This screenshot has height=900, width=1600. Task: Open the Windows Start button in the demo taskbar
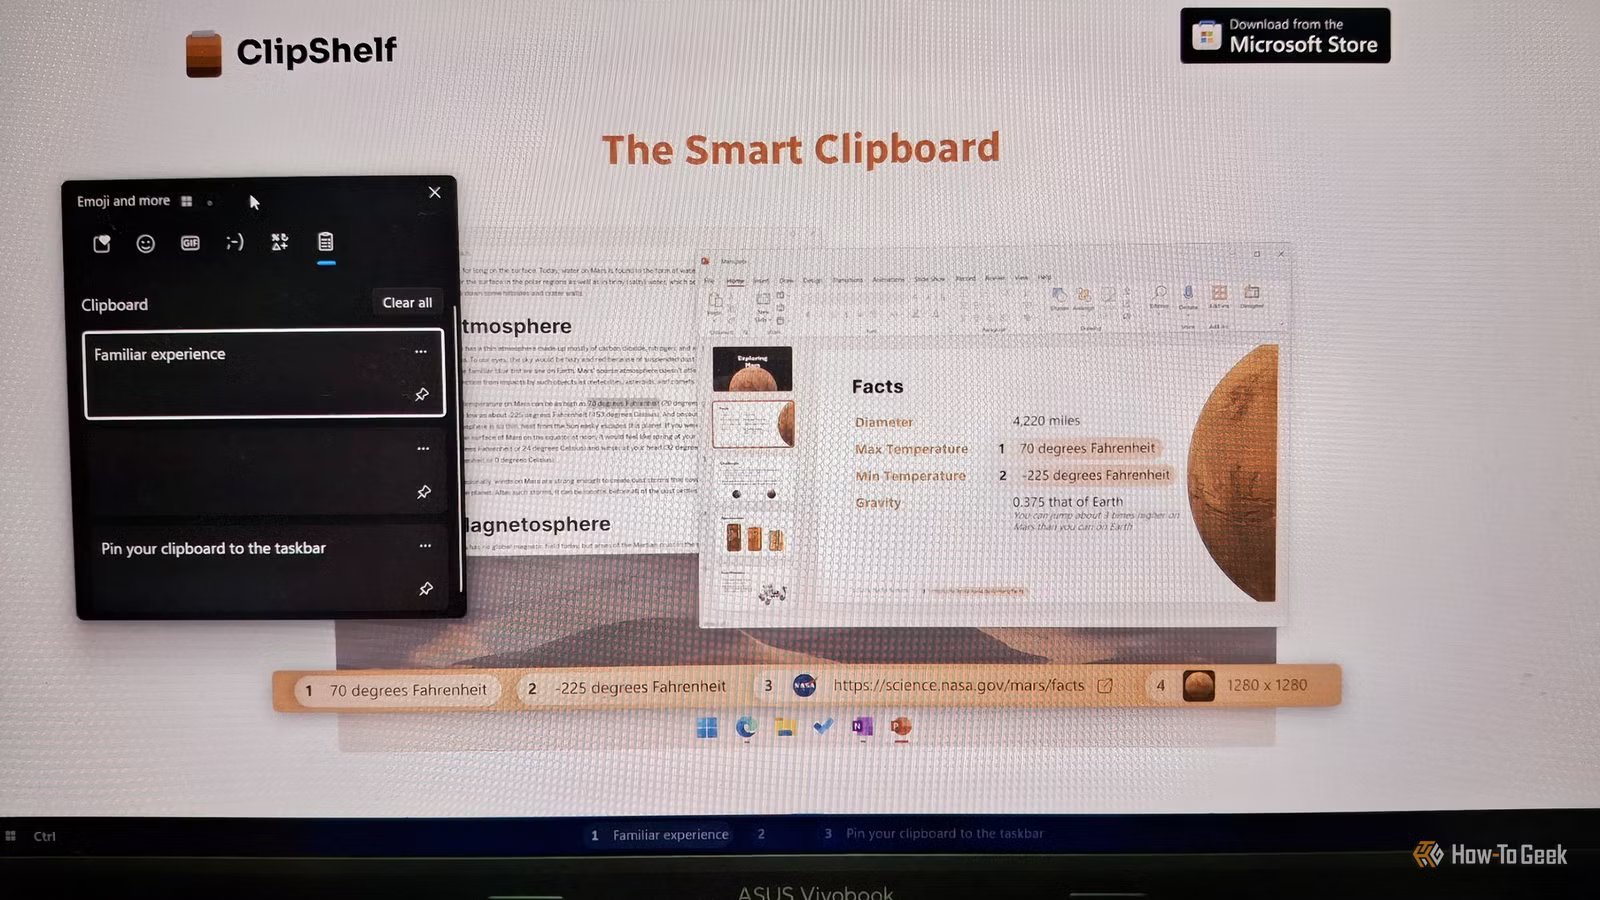point(707,727)
